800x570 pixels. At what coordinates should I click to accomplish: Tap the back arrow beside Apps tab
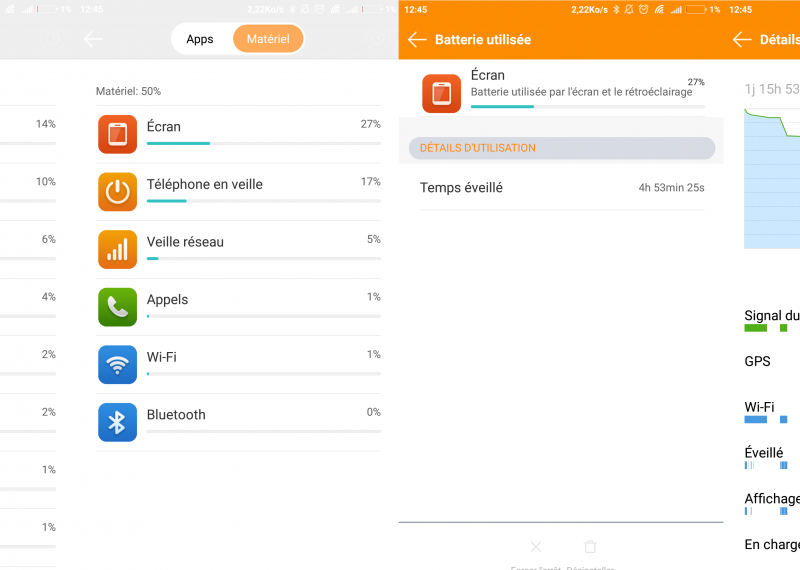coord(93,39)
